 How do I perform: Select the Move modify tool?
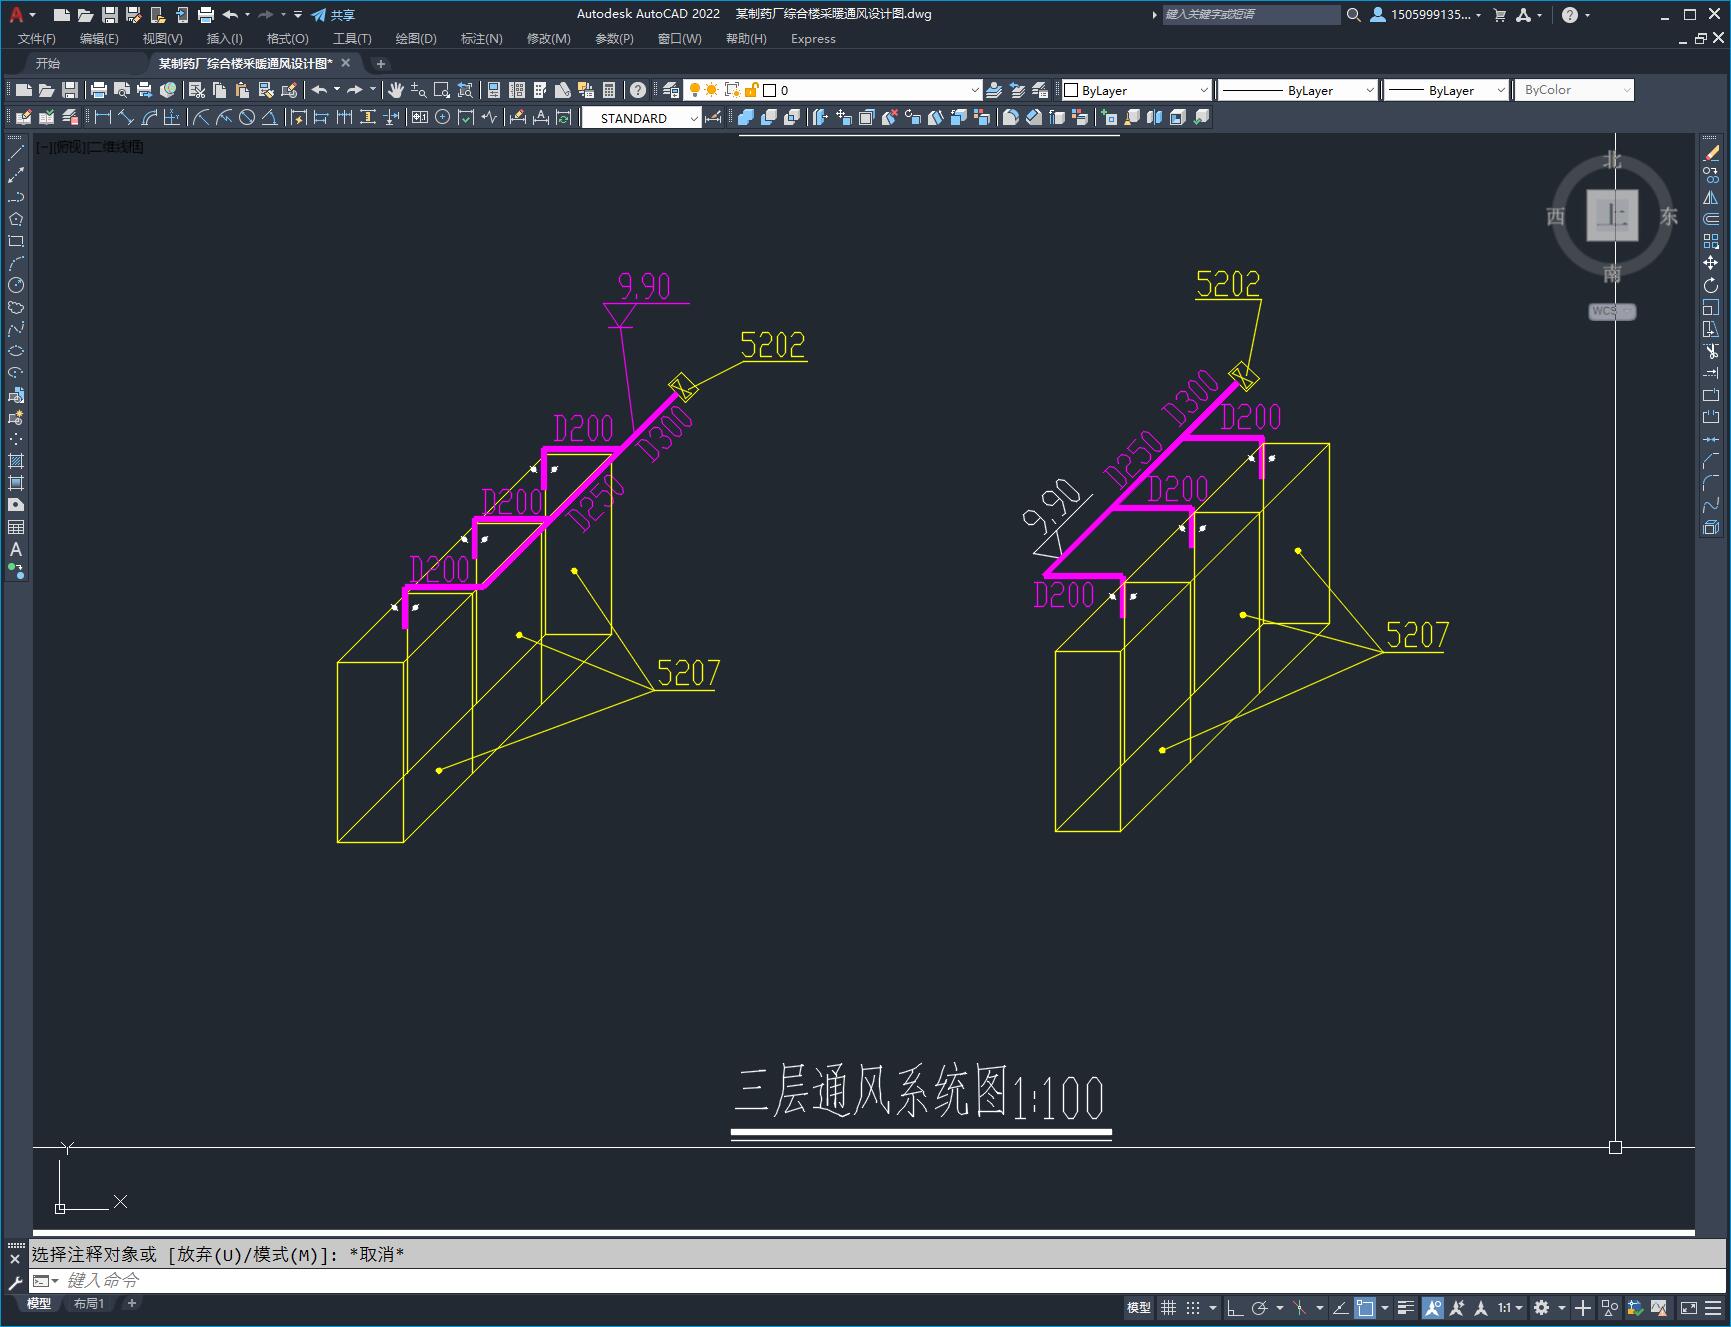tap(1711, 263)
